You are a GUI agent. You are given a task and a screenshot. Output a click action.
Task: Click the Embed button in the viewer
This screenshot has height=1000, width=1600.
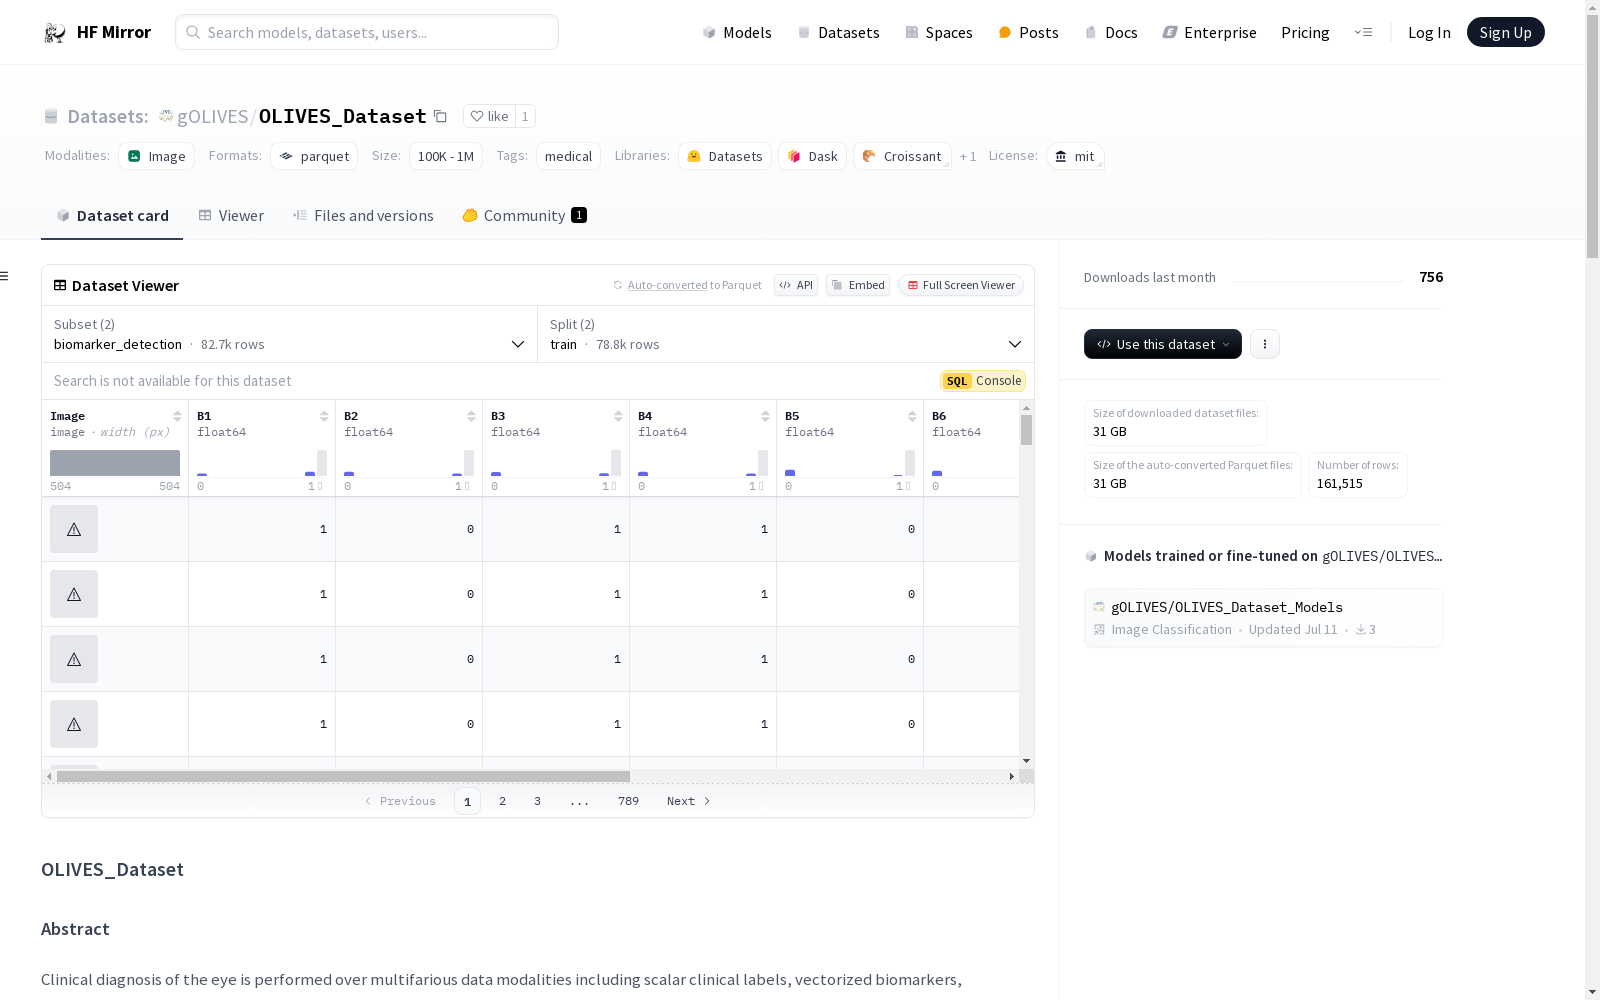tap(858, 285)
